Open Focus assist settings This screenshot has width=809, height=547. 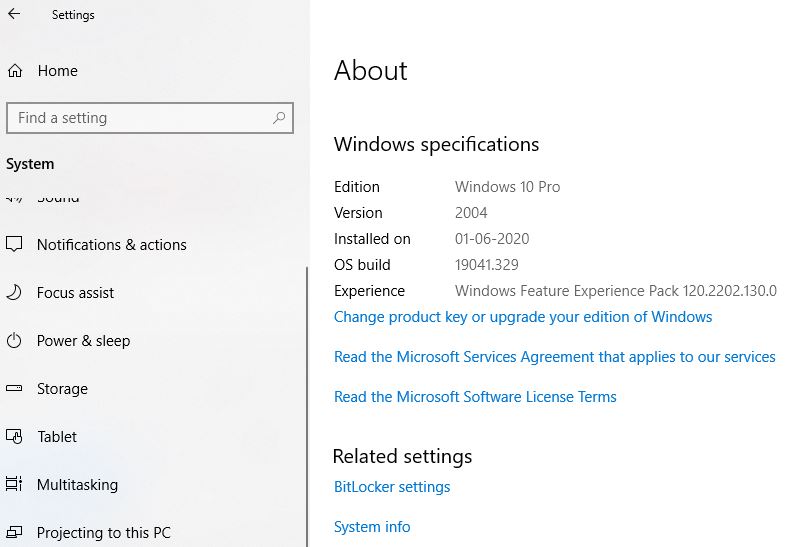[75, 293]
